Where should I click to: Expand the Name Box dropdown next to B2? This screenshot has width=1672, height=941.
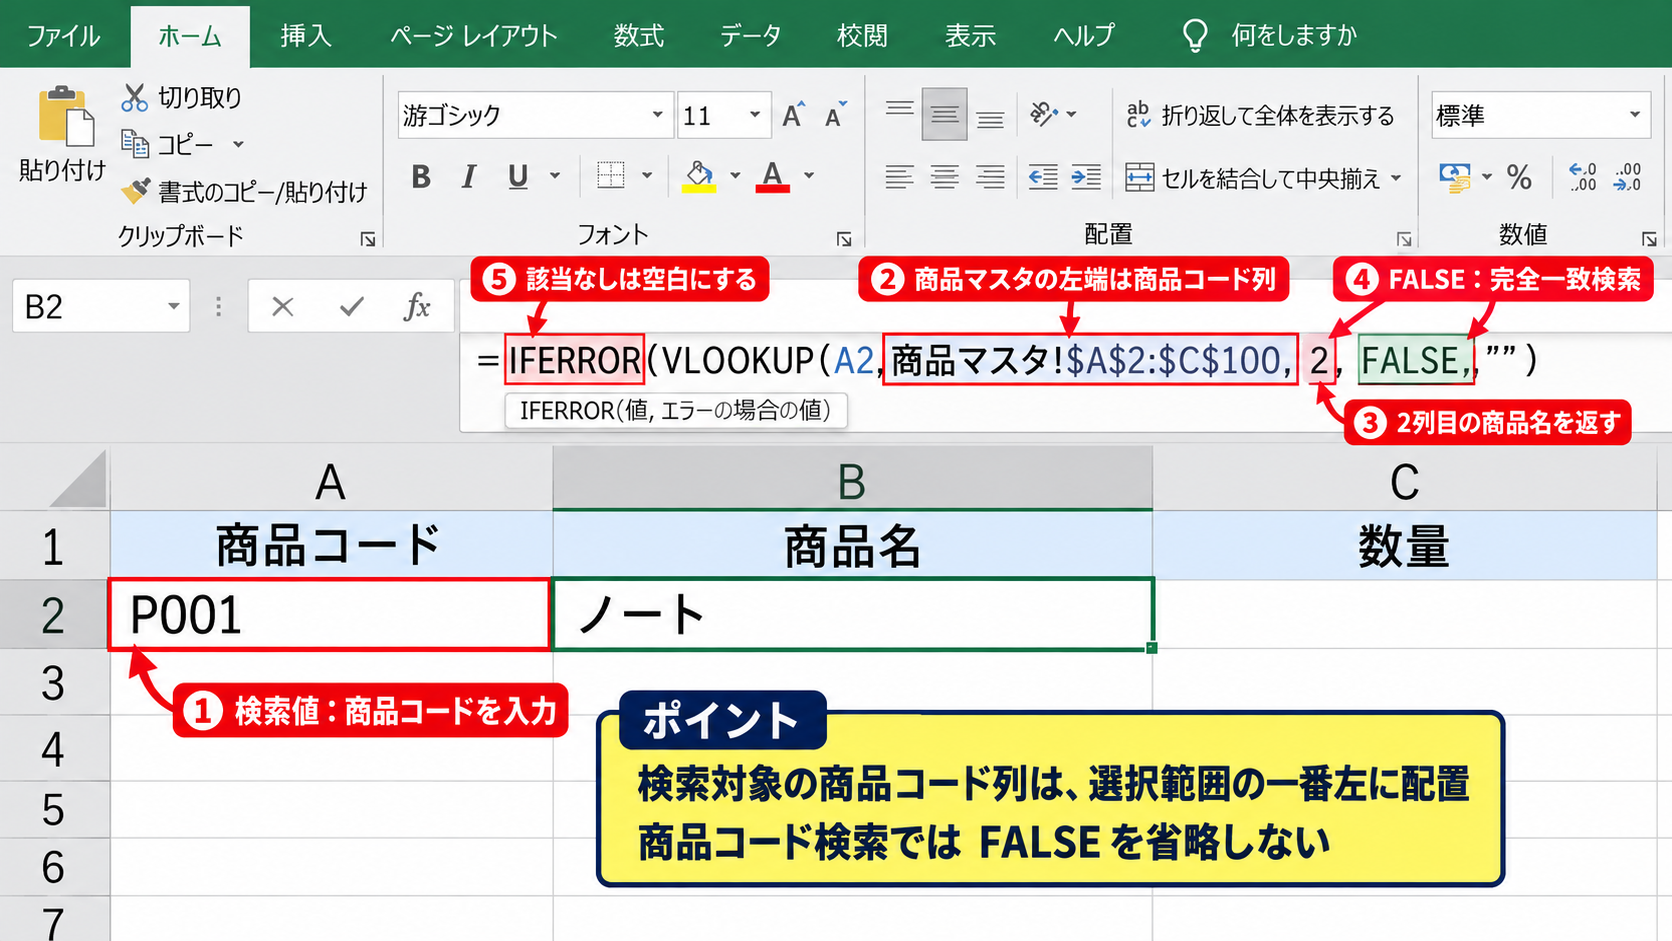[x=173, y=306]
